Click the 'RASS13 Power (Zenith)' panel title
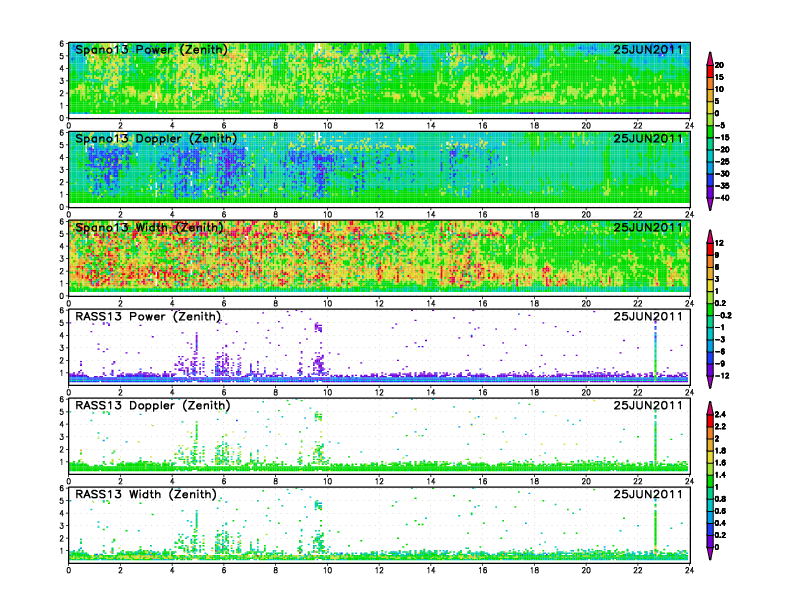Viewport: 792px width, 612px height. point(148,317)
